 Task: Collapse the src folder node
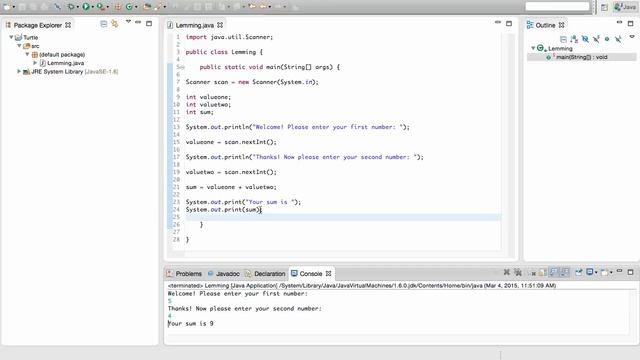tap(19, 46)
